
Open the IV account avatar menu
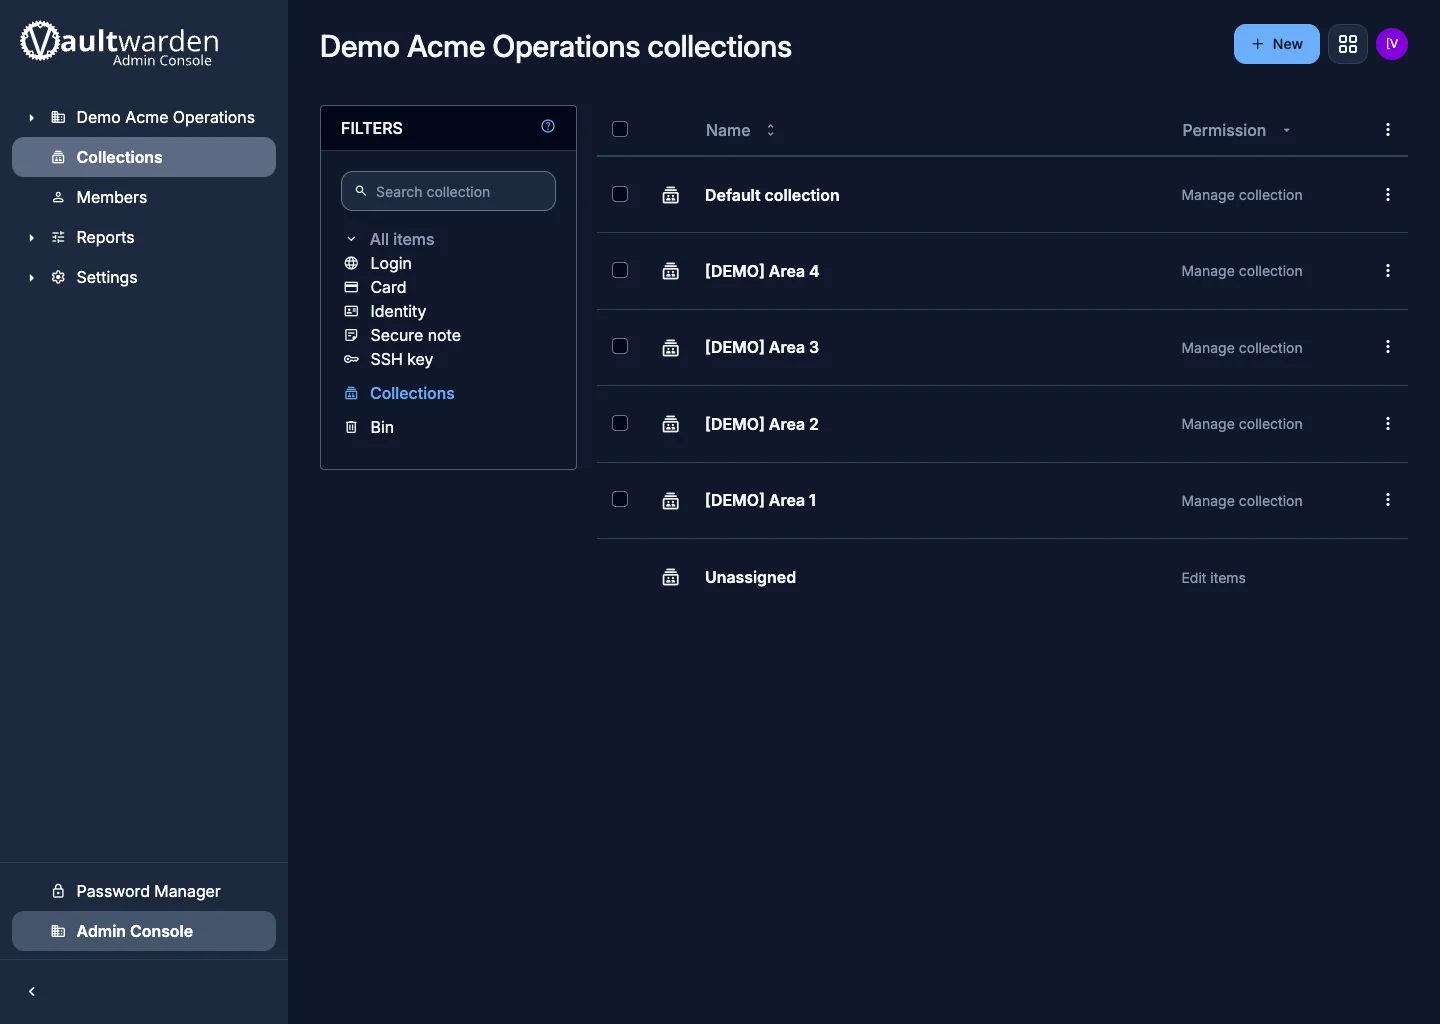(x=1392, y=44)
